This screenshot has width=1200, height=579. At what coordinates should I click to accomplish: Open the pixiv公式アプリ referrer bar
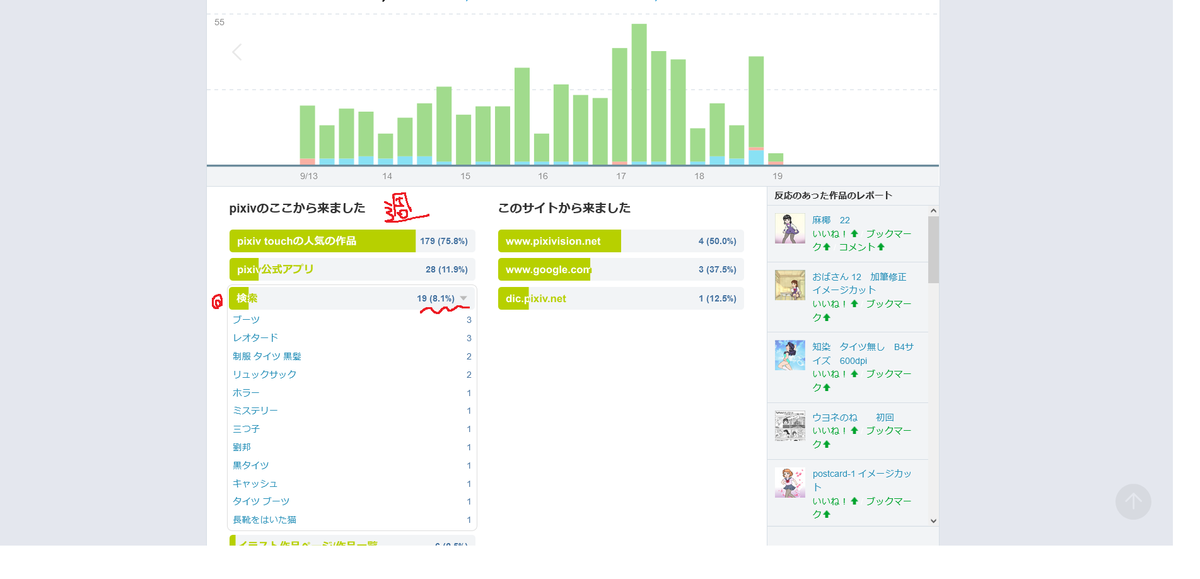[x=352, y=269]
